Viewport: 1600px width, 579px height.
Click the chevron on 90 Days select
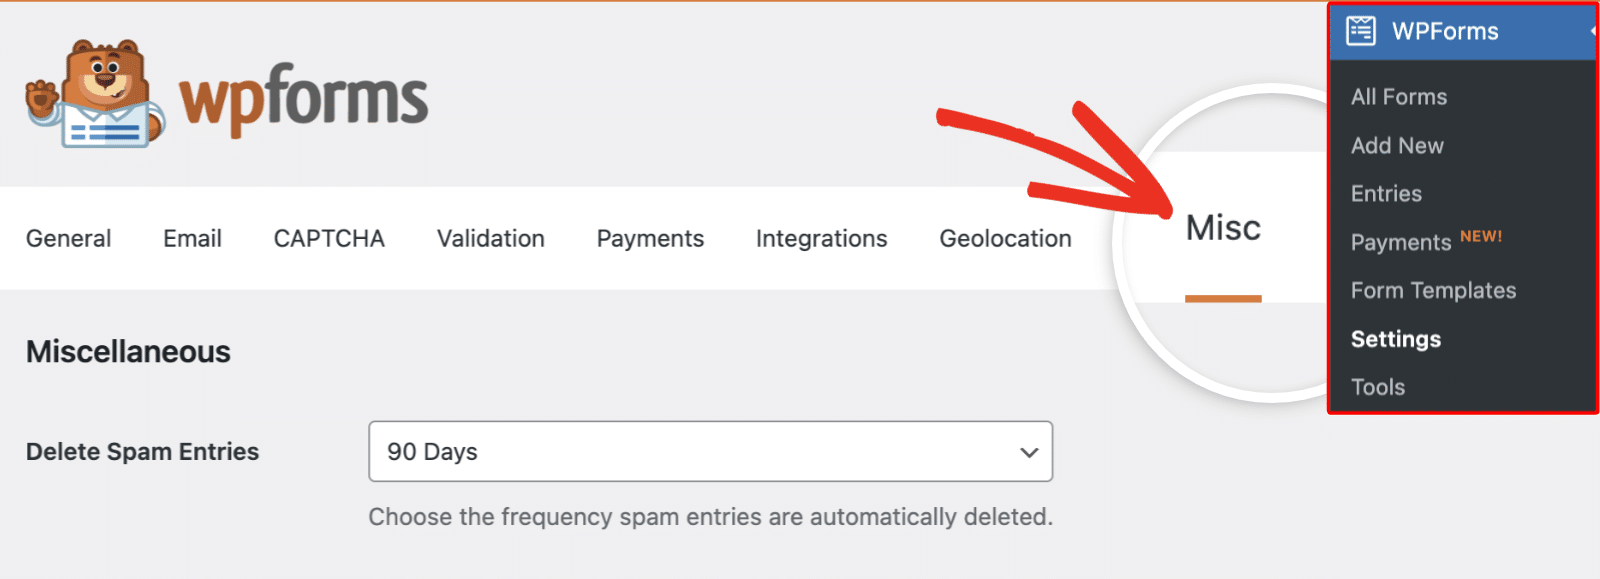[1028, 452]
